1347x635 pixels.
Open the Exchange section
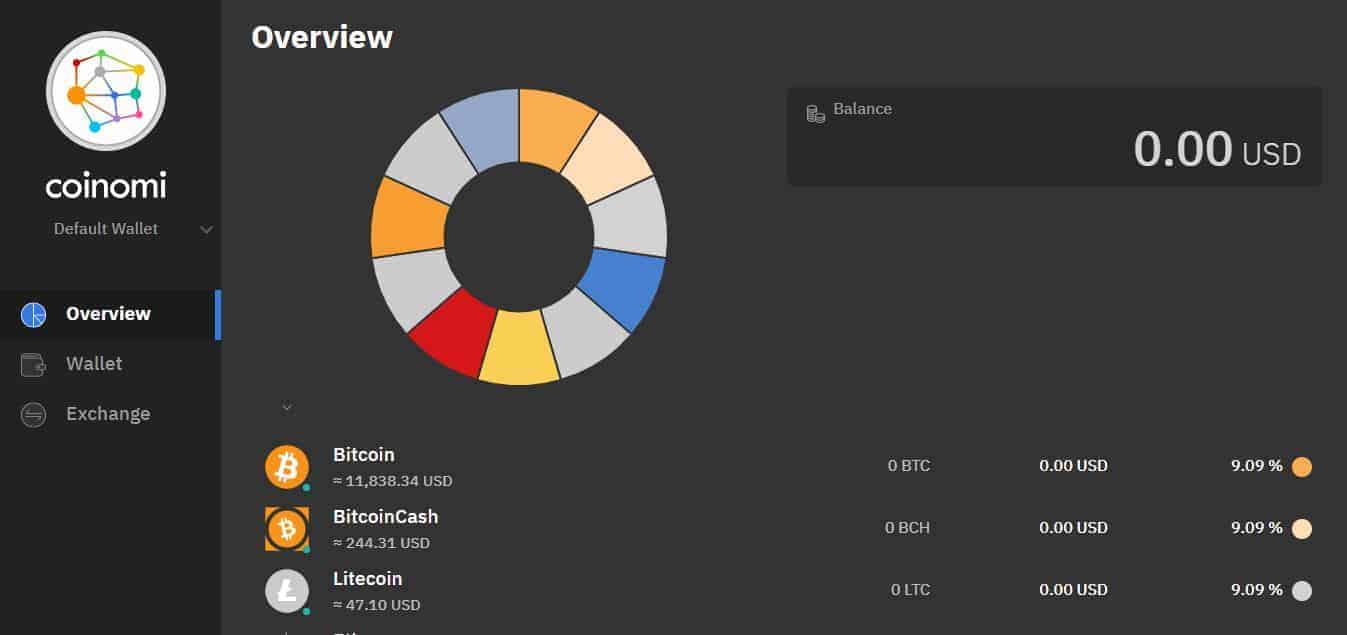(108, 414)
